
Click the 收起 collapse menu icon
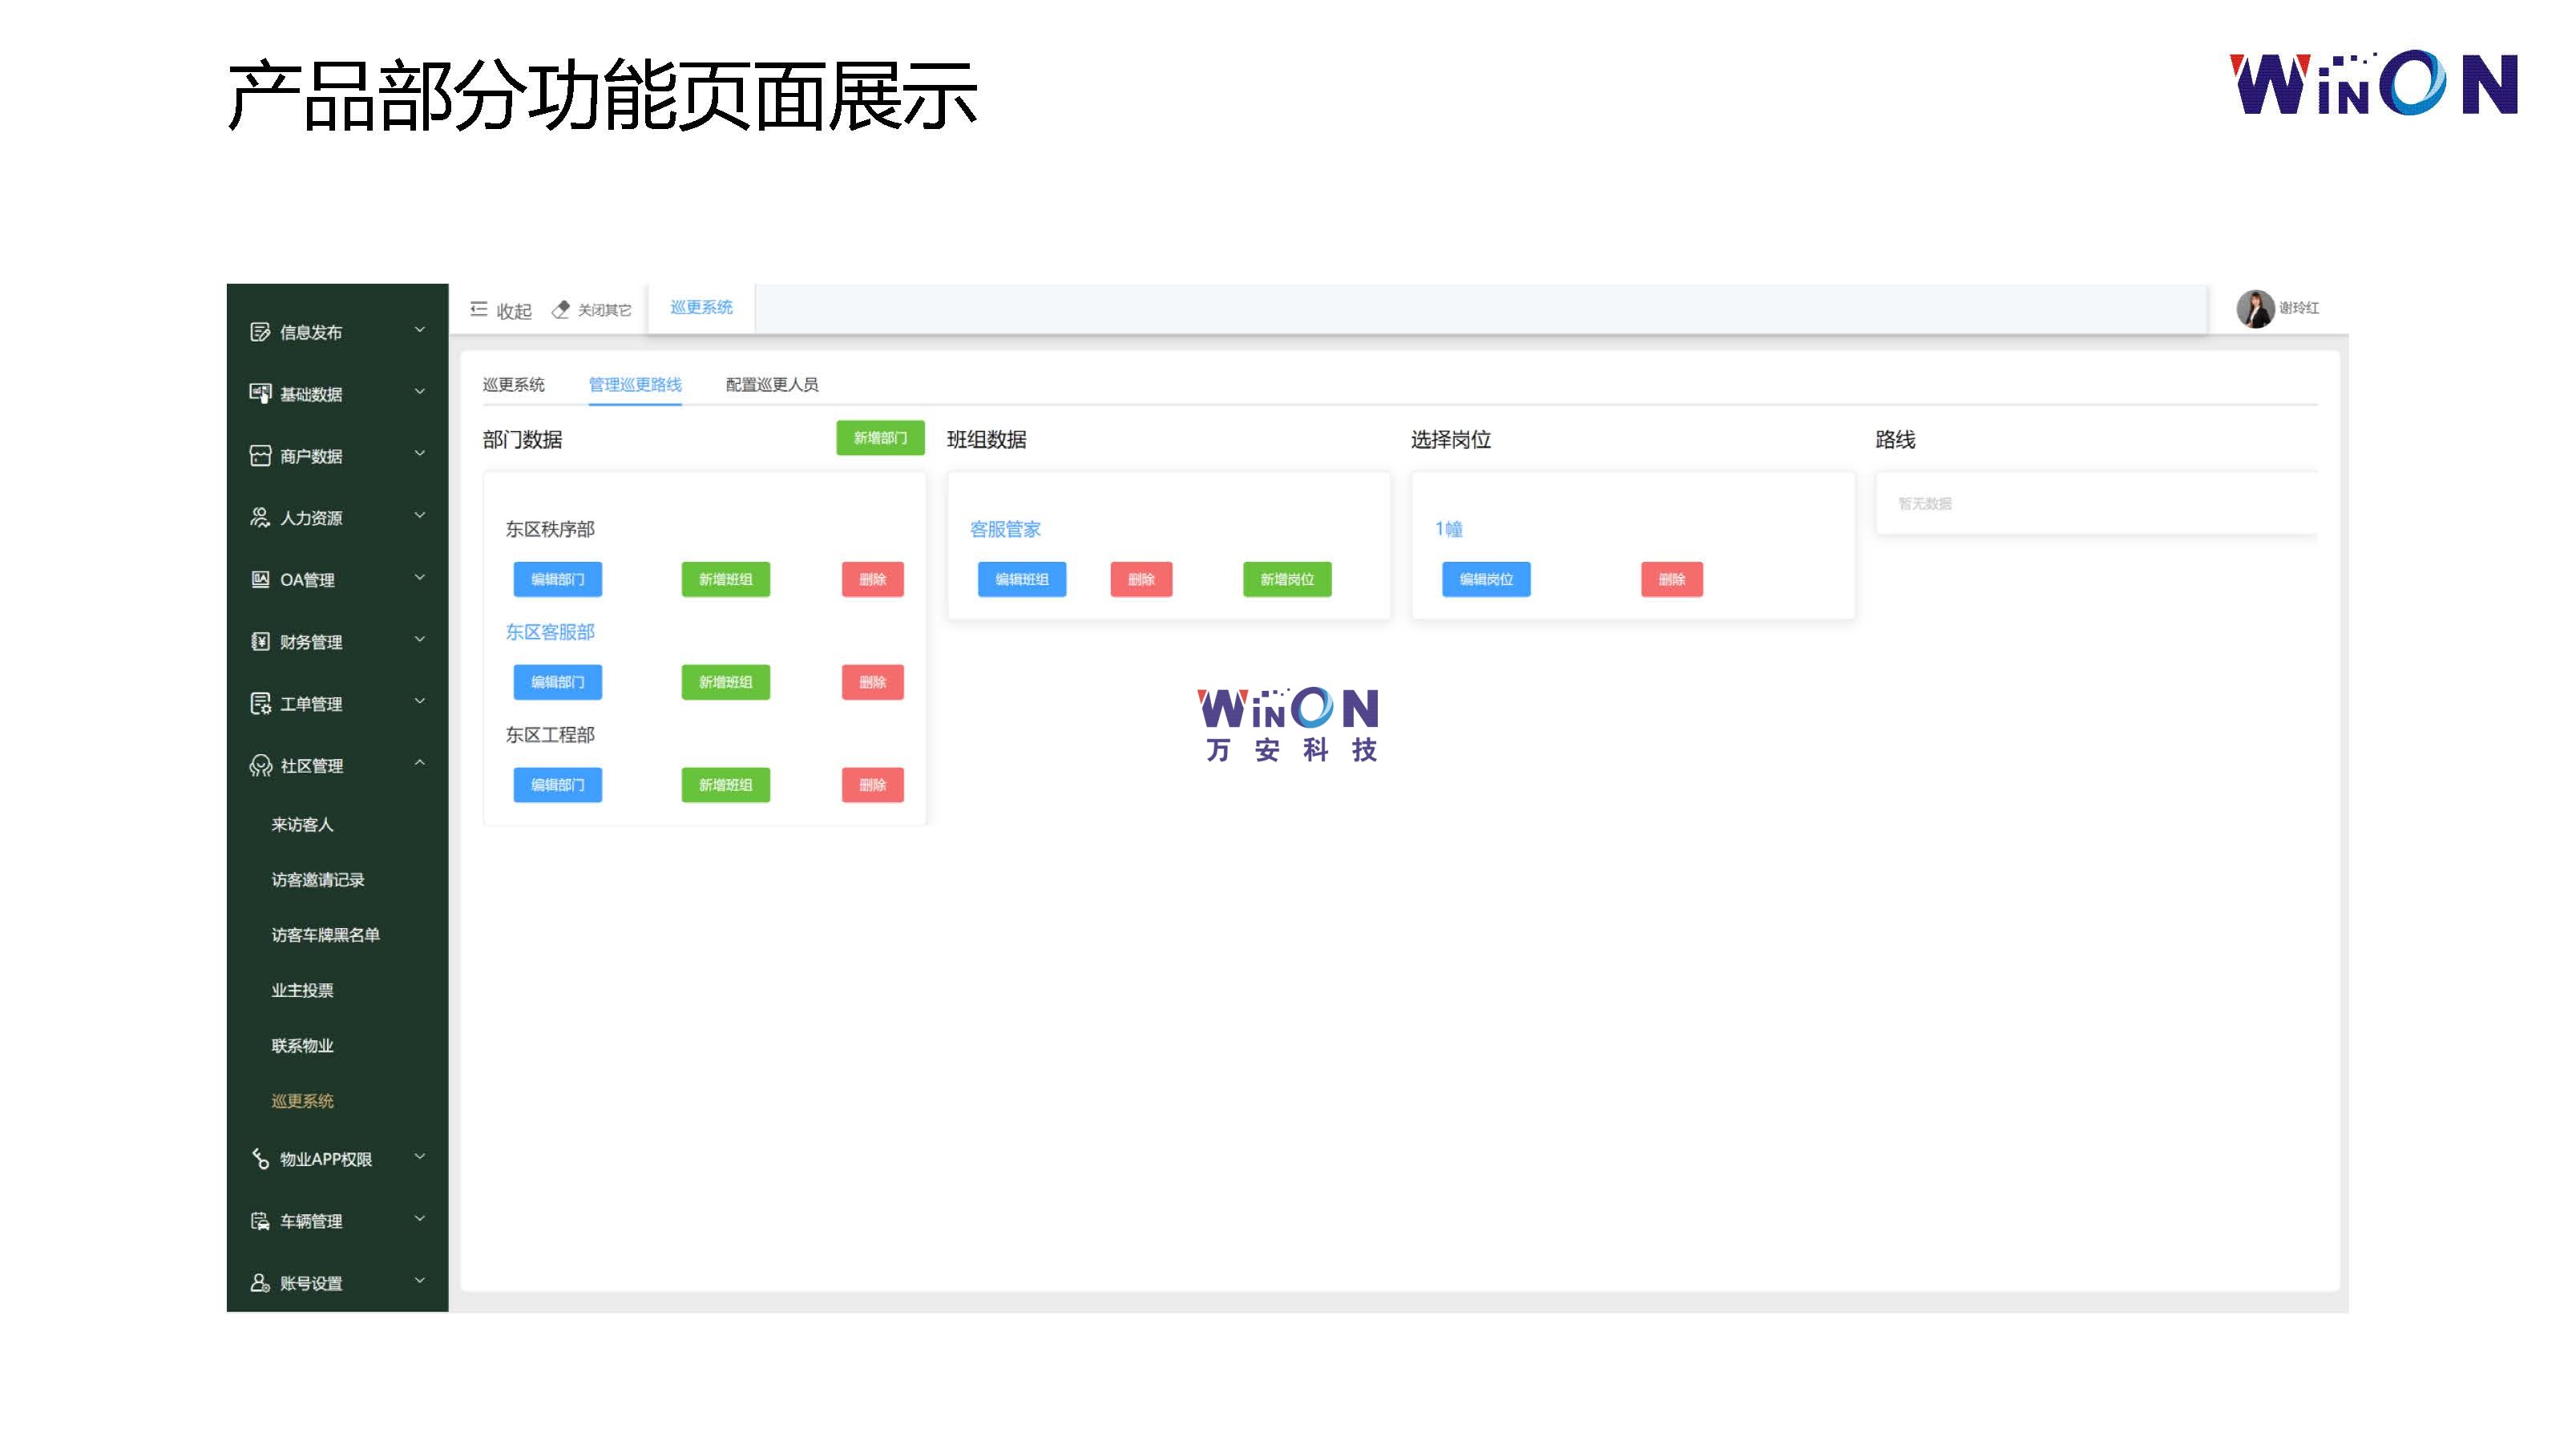pos(479,310)
